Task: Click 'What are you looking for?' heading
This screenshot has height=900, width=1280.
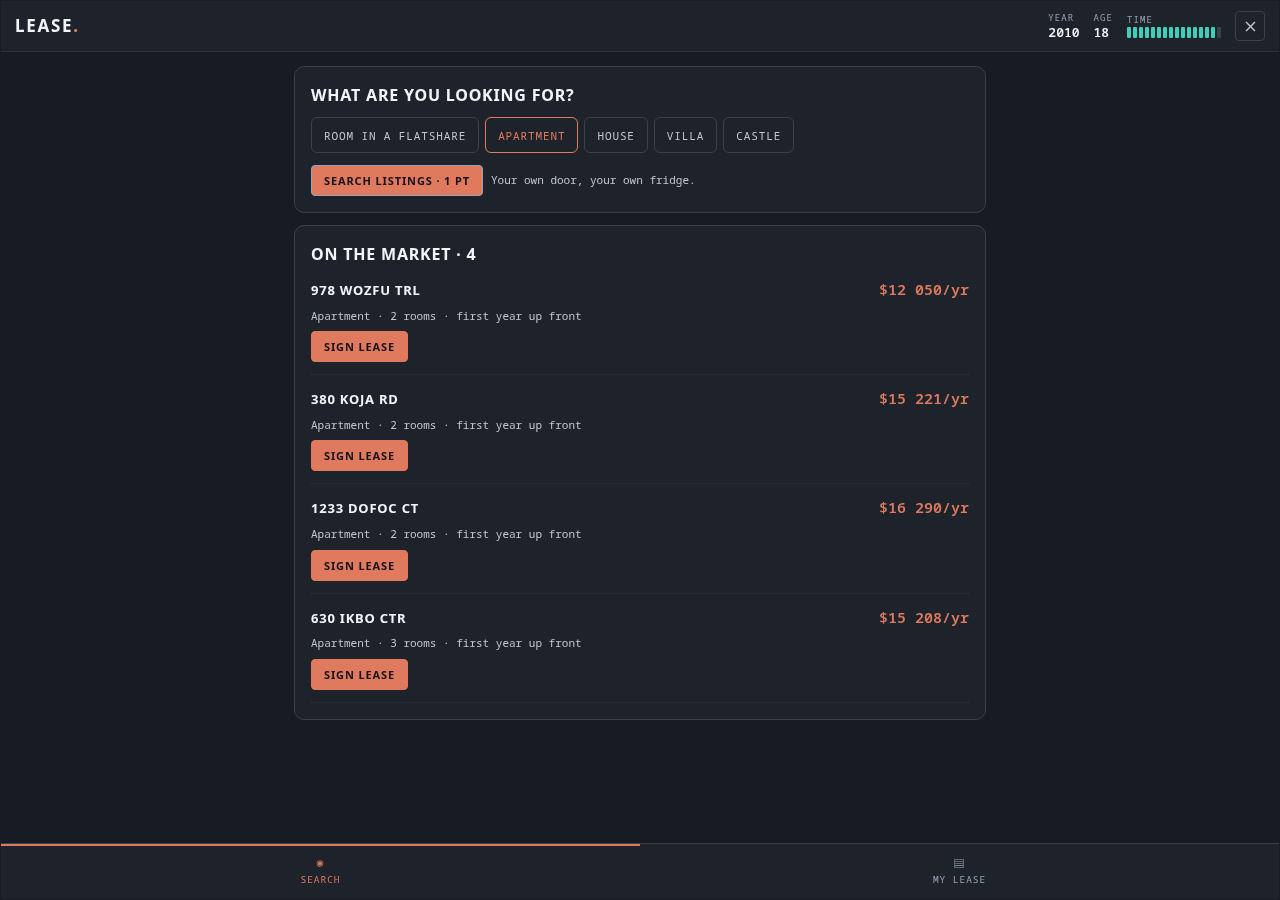Action: (442, 95)
